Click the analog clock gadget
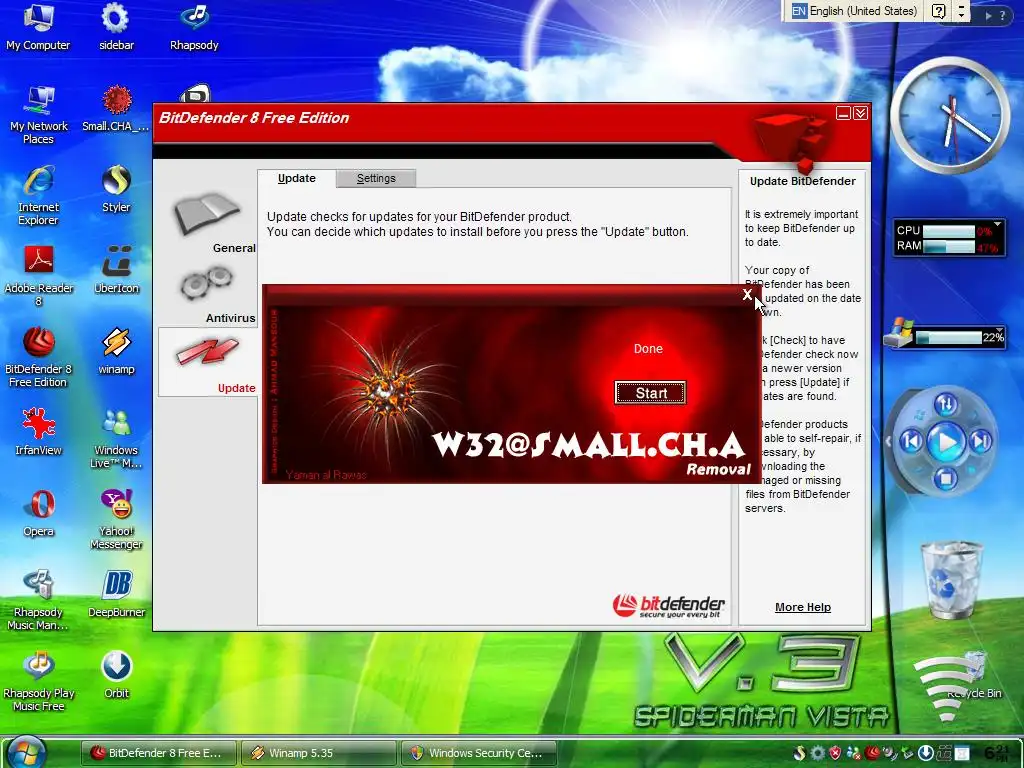This screenshot has height=768, width=1024. [950, 116]
